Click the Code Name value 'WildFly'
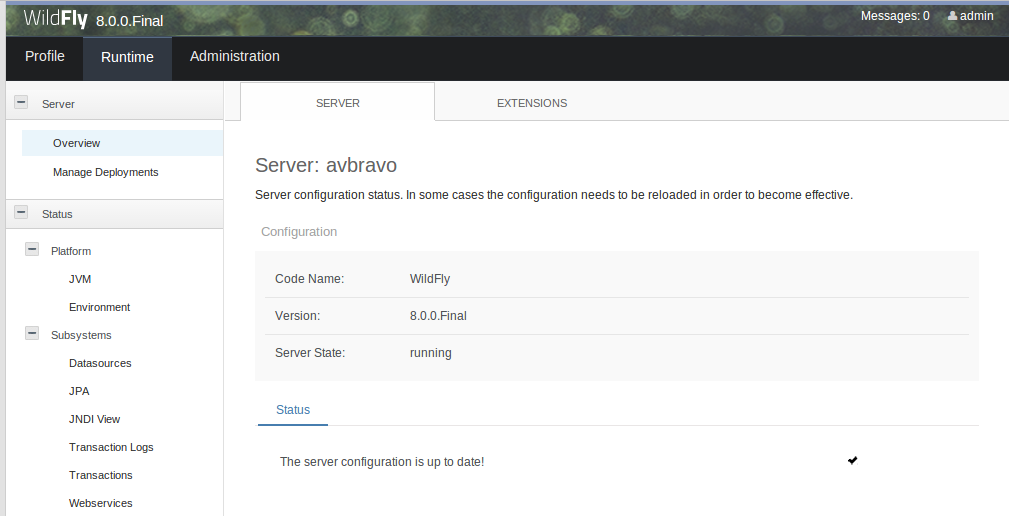Screen dimensions: 1009x516 [x=430, y=279]
